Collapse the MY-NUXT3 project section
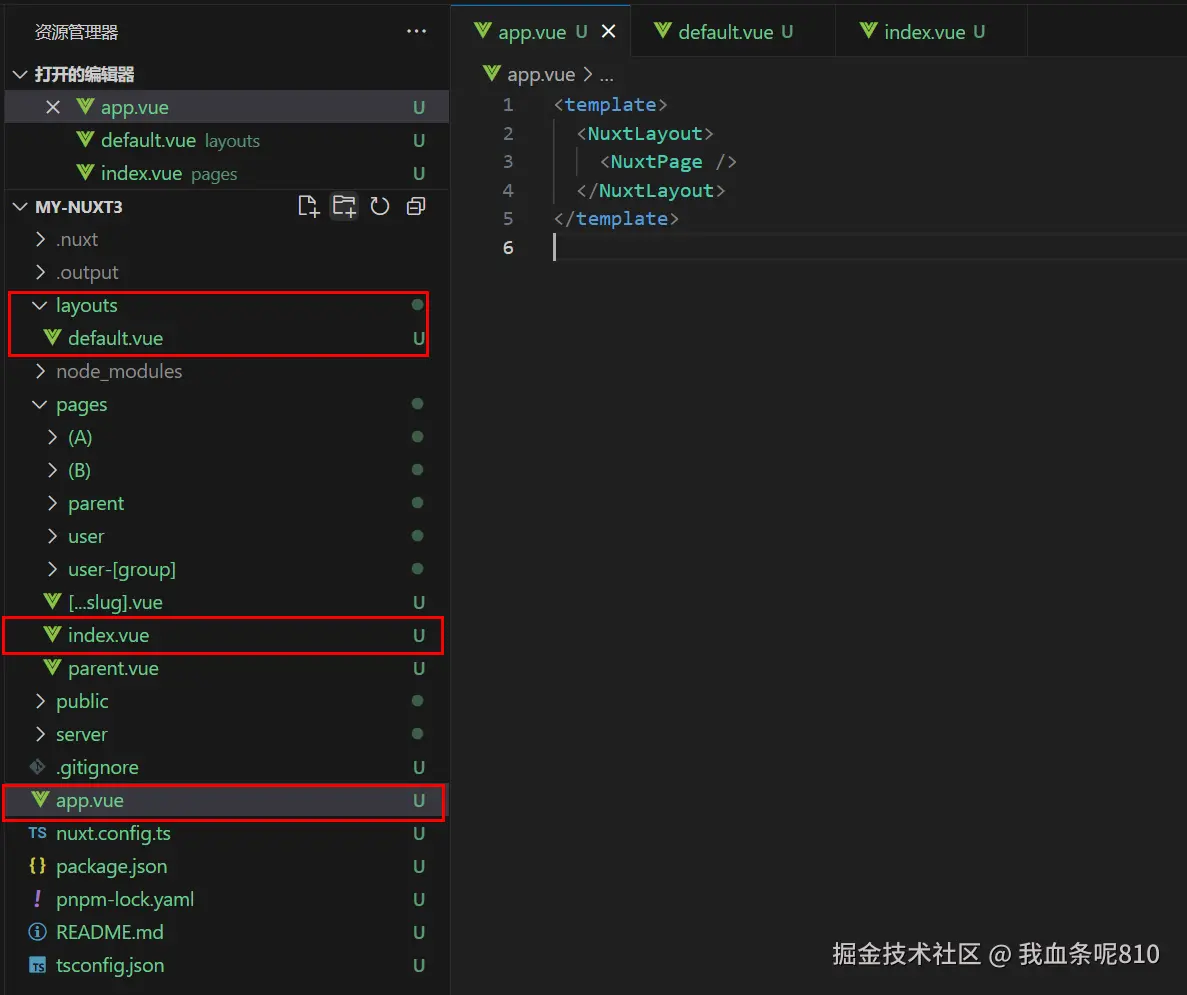The width and height of the screenshot is (1187, 995). 79,207
